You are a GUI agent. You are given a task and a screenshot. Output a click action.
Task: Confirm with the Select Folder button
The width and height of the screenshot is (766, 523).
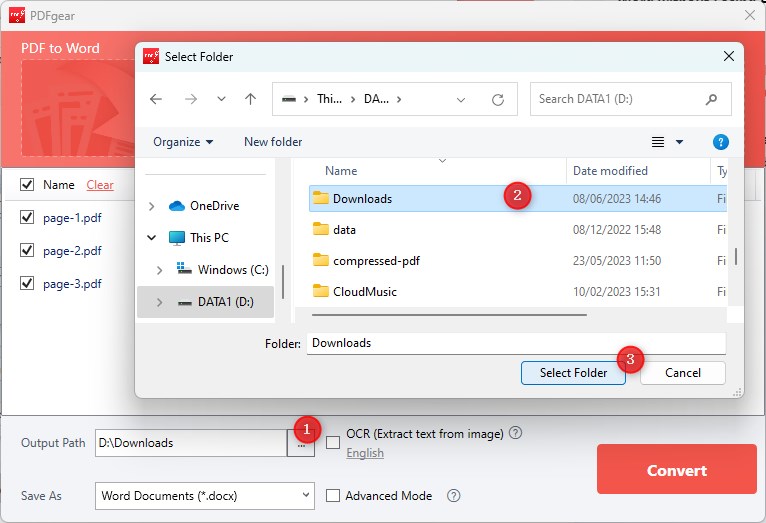(573, 373)
